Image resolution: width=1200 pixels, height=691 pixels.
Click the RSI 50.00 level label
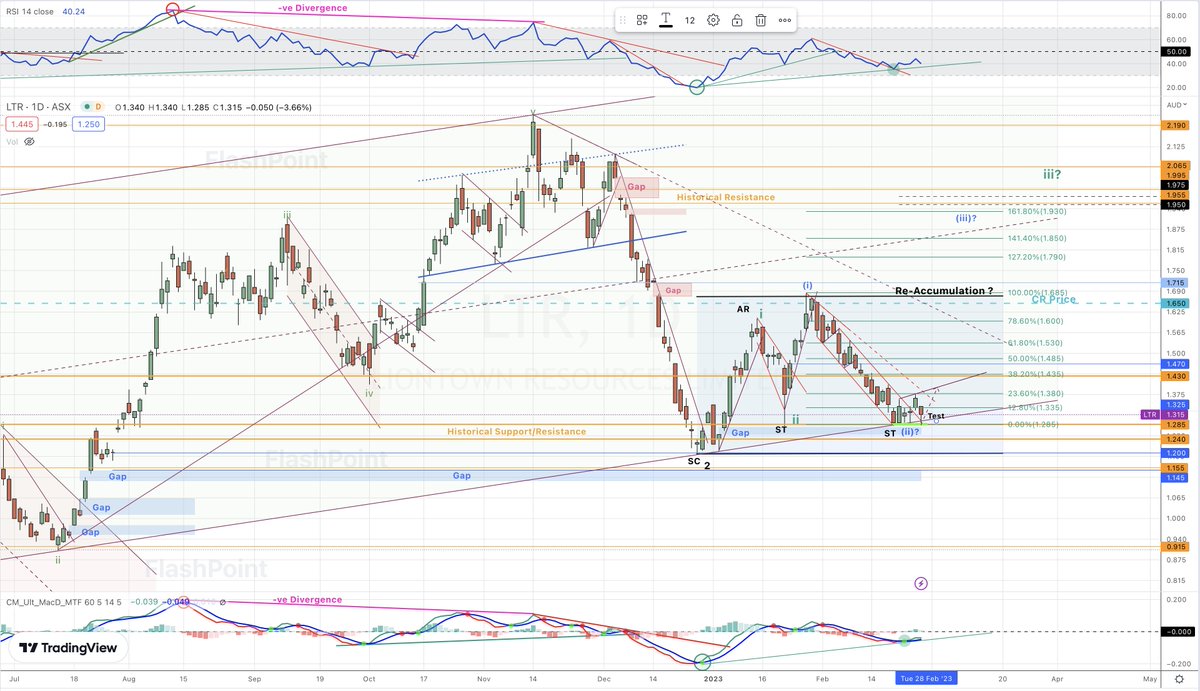[1177, 51]
